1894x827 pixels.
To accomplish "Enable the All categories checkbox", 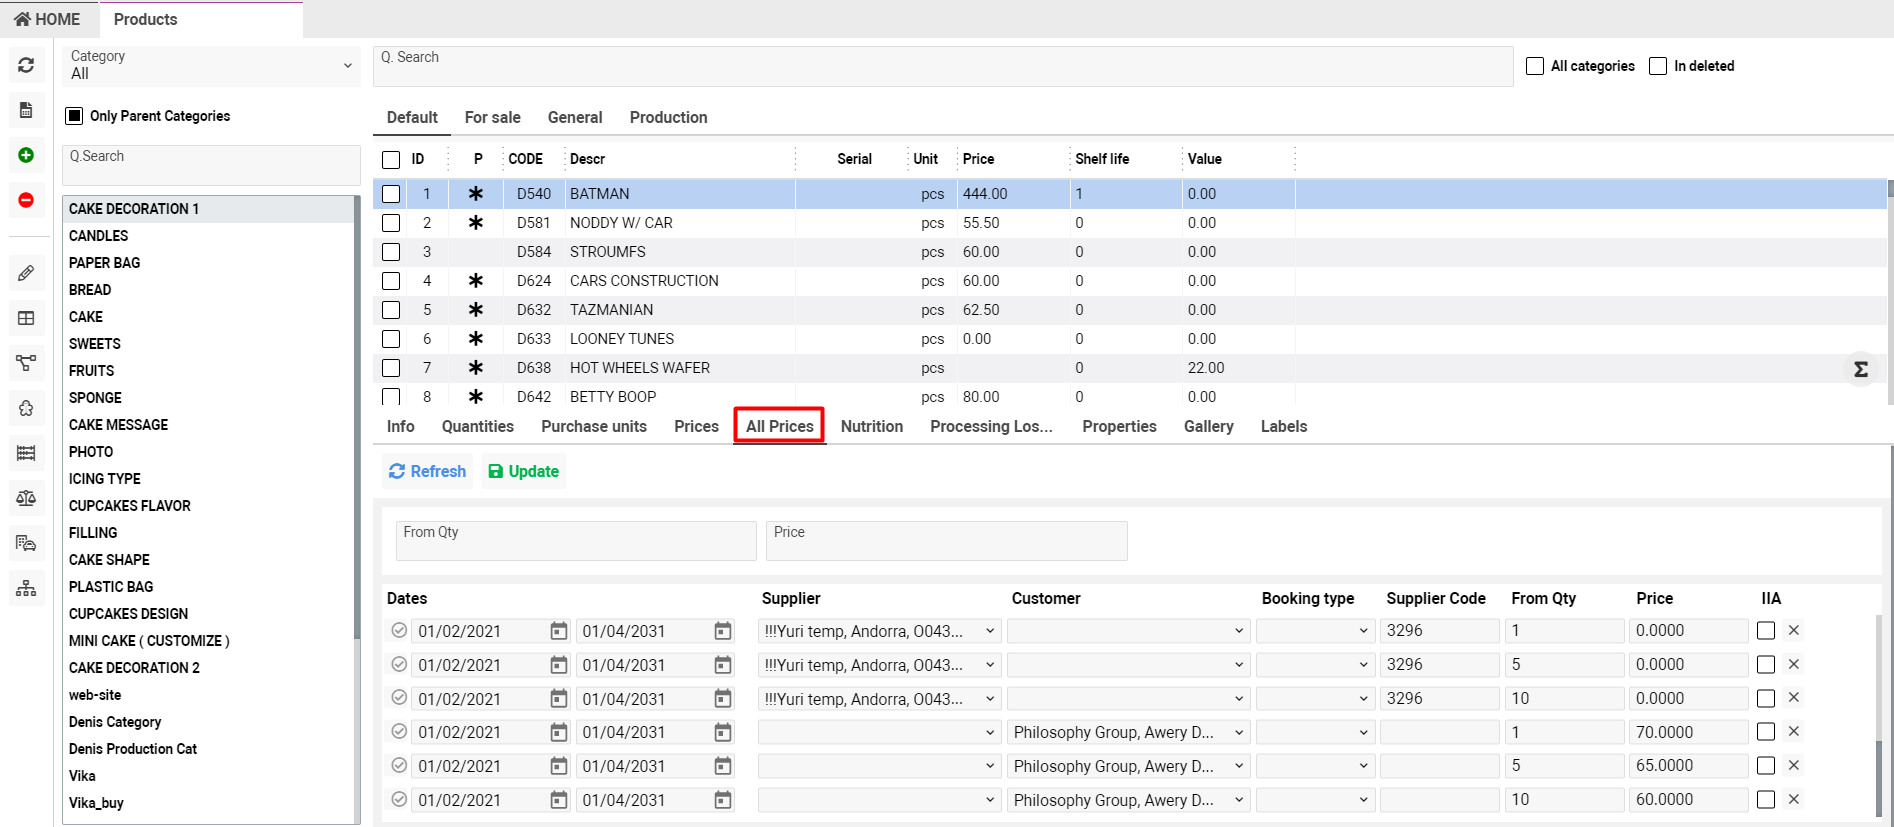I will (x=1535, y=66).
